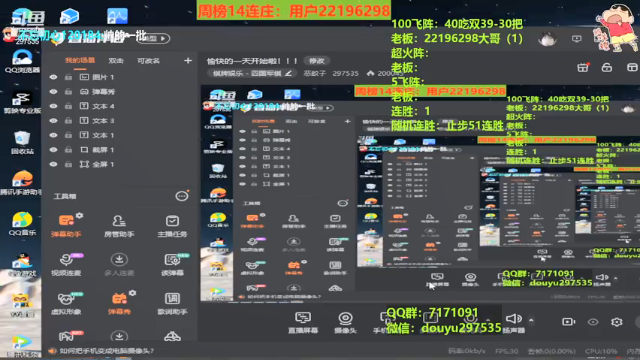Toggle the lock on 图片 1 layer
This screenshot has width=640, height=360.
point(68,77)
